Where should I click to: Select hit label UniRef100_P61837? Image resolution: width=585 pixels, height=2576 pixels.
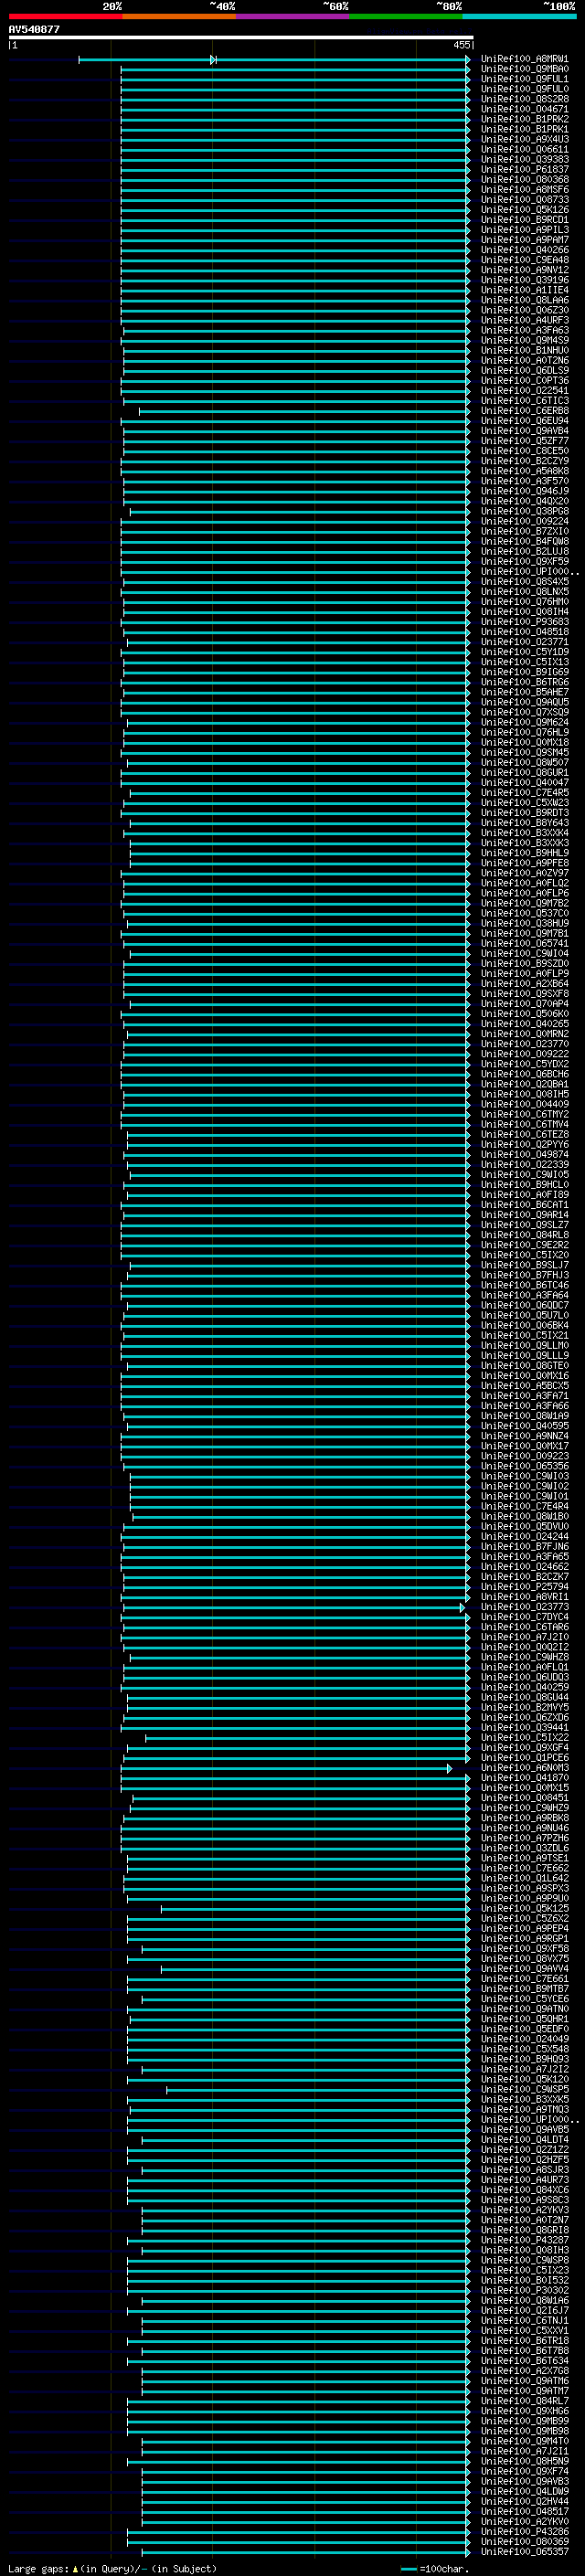point(525,170)
